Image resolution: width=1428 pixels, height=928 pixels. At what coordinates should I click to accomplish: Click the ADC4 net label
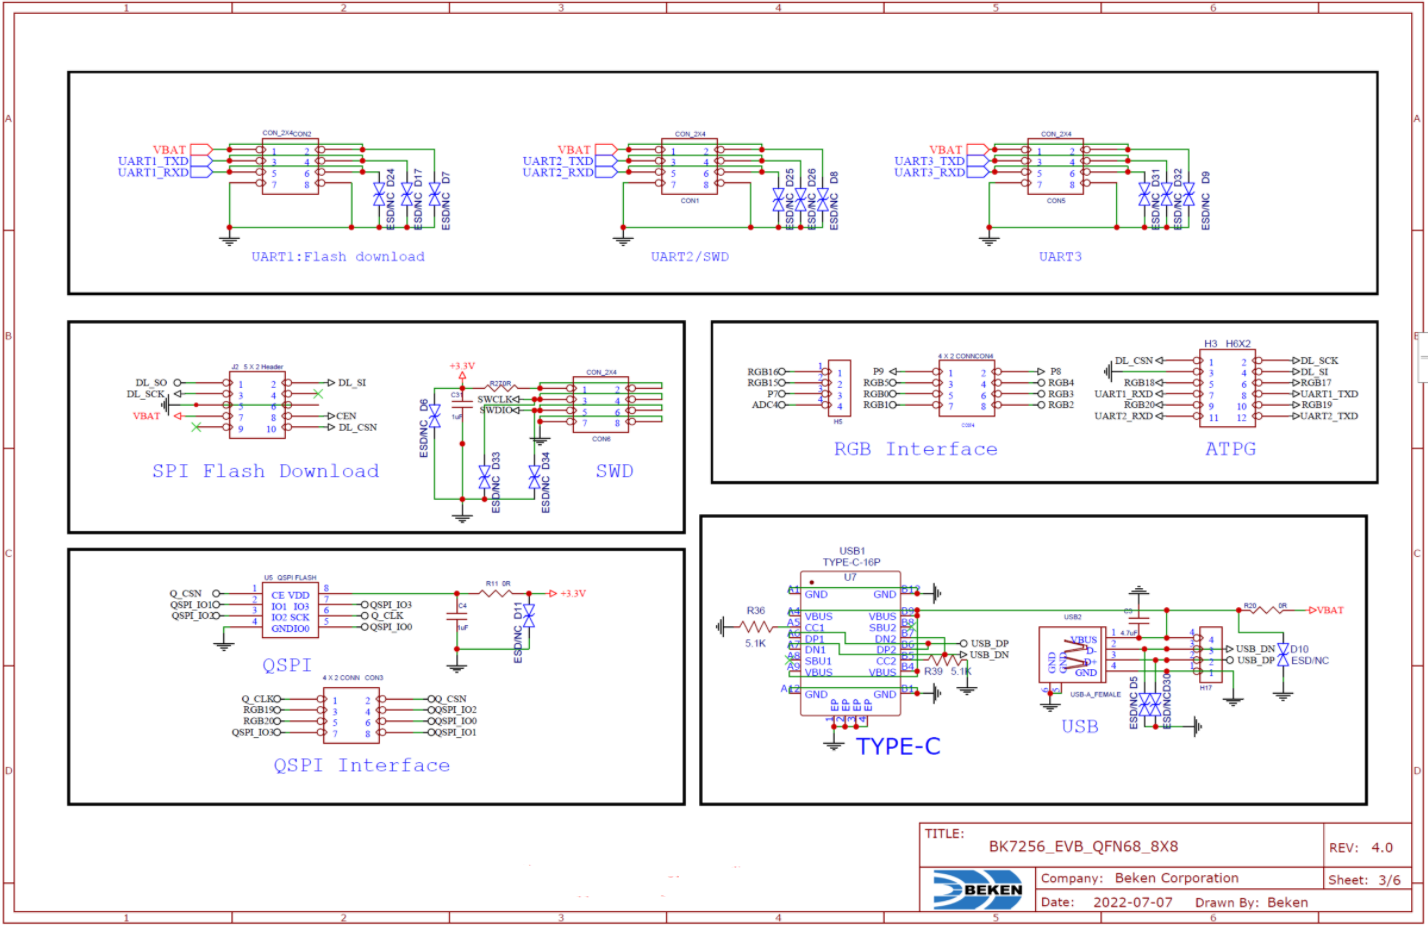tap(763, 405)
